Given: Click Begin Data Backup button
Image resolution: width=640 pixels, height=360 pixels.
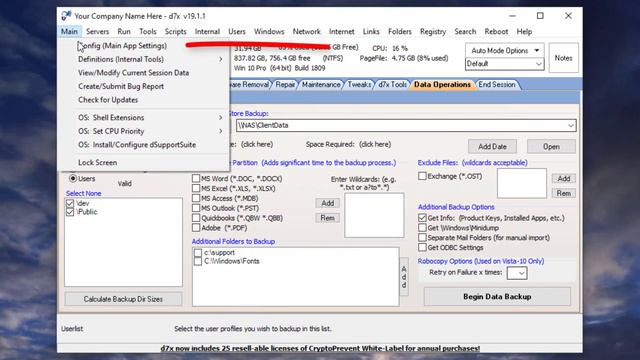Looking at the screenshot, I should pyautogui.click(x=497, y=297).
